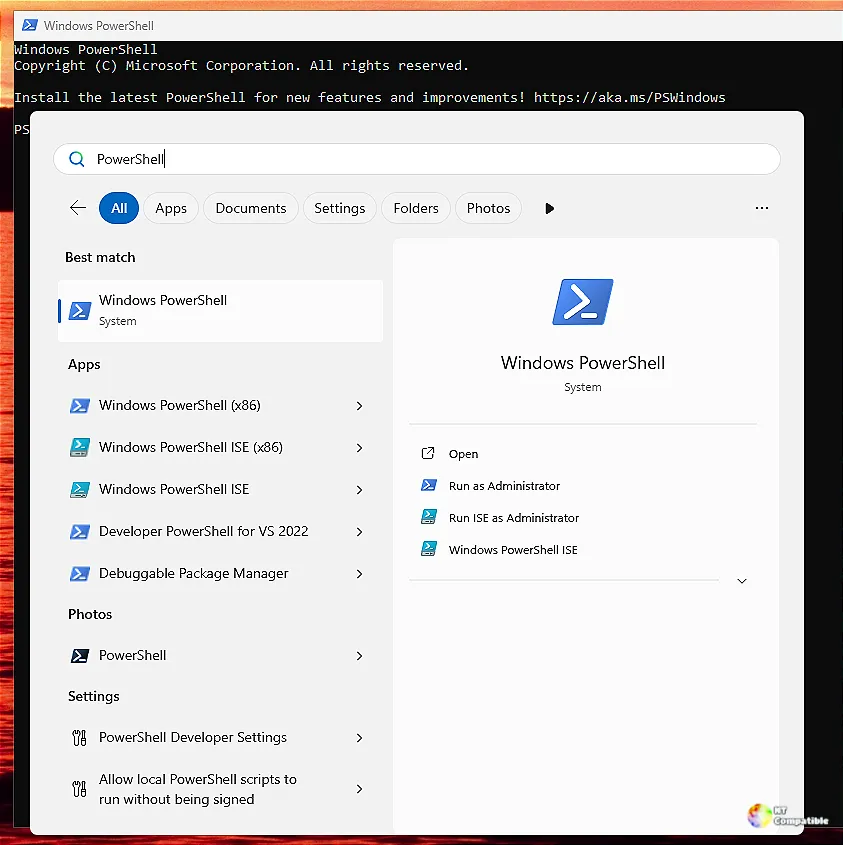Click the PowerShell window title bar icon

30,25
